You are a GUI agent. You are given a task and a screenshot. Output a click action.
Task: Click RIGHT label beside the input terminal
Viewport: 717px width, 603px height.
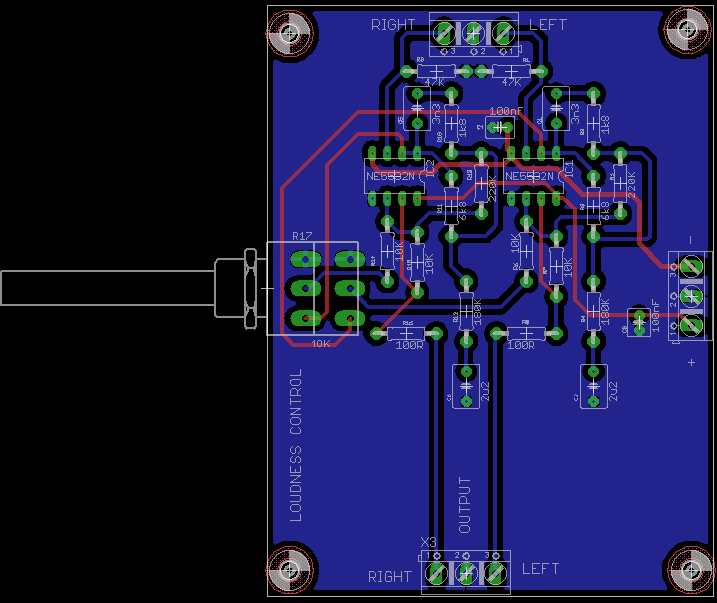[x=393, y=25]
